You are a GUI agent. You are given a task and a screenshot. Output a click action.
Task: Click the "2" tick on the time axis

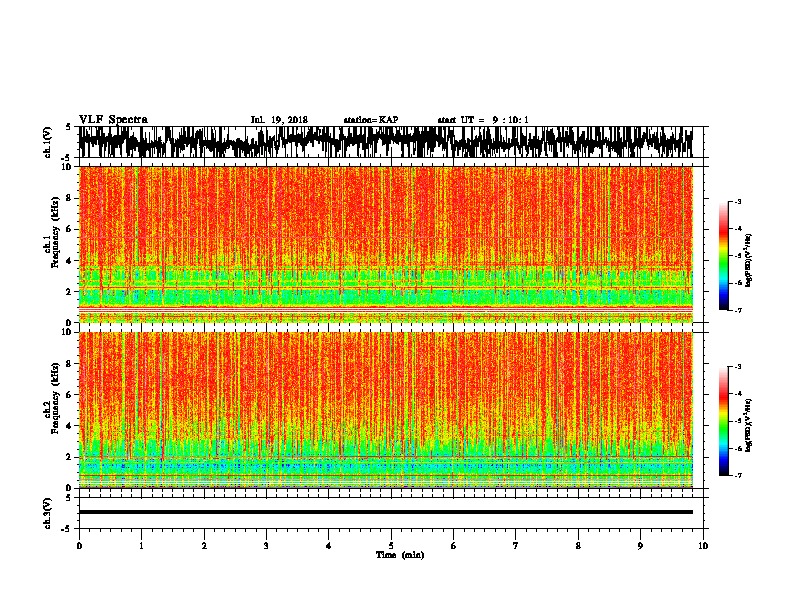coord(204,546)
